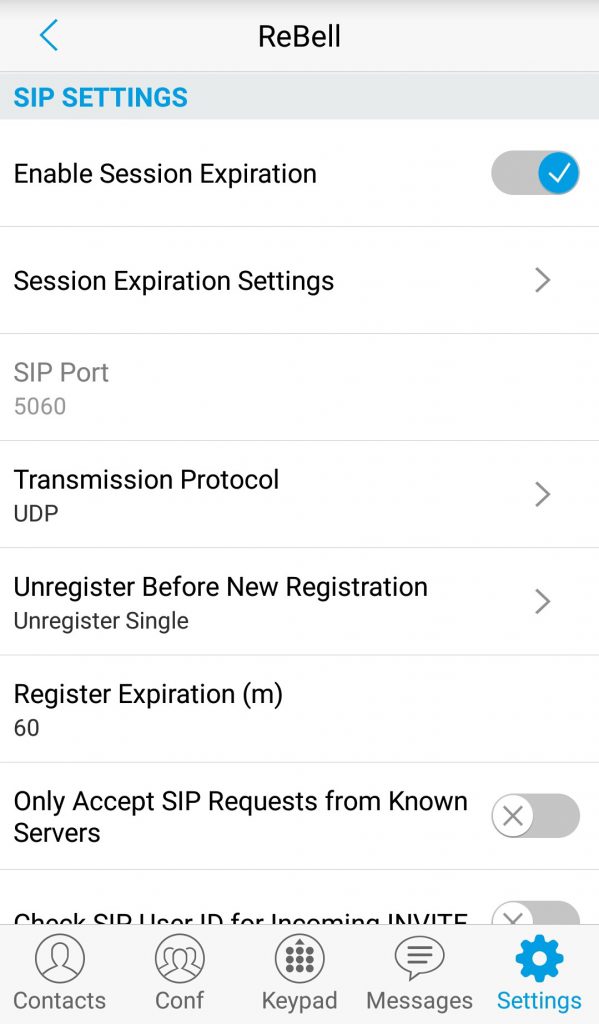Viewport: 599px width, 1024px height.
Task: Tap the Unregister Single option text
Action: pos(101,621)
